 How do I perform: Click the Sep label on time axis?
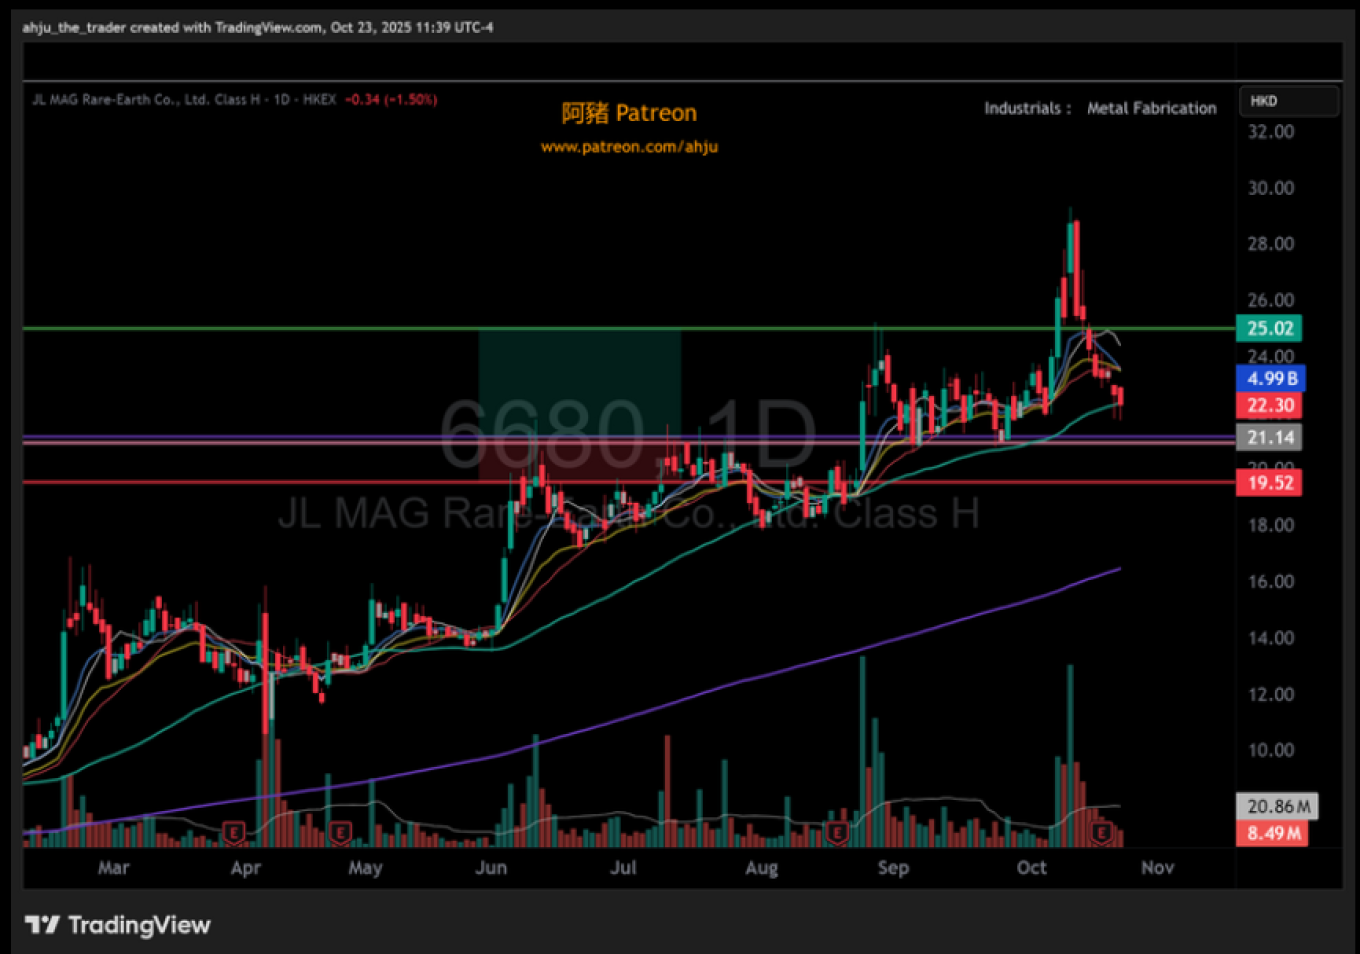coord(893,868)
